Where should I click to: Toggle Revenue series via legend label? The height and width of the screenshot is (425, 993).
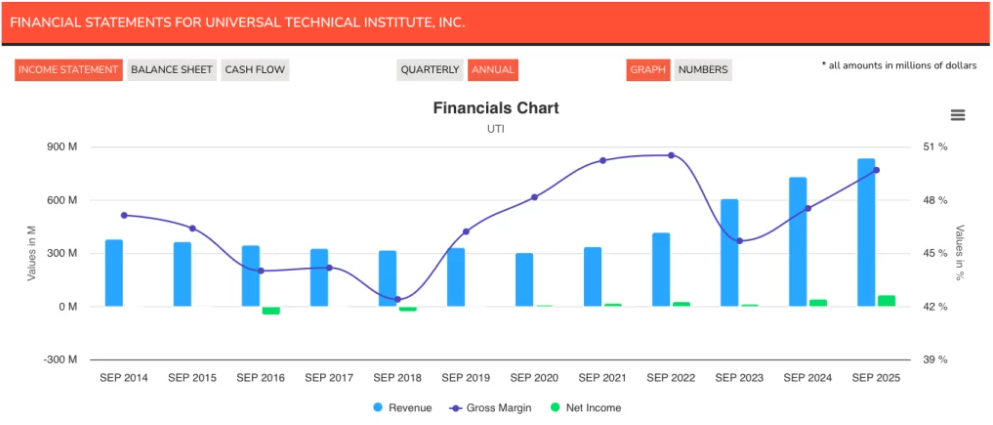(x=410, y=408)
